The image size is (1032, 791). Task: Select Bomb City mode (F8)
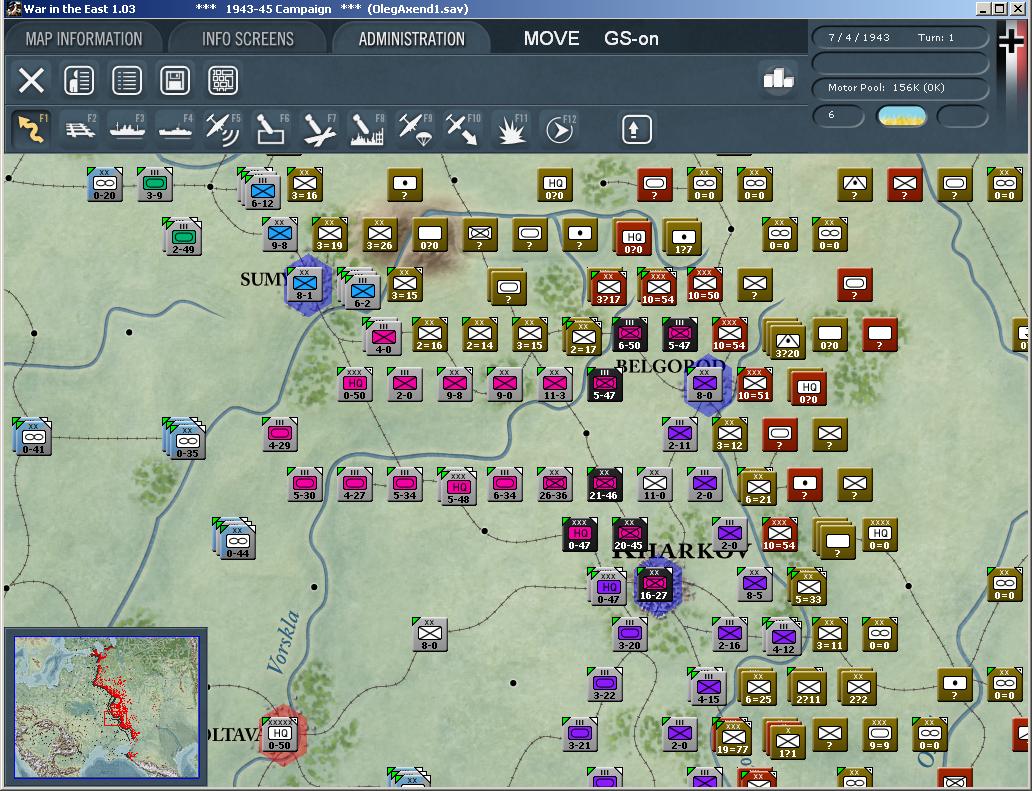tap(367, 128)
